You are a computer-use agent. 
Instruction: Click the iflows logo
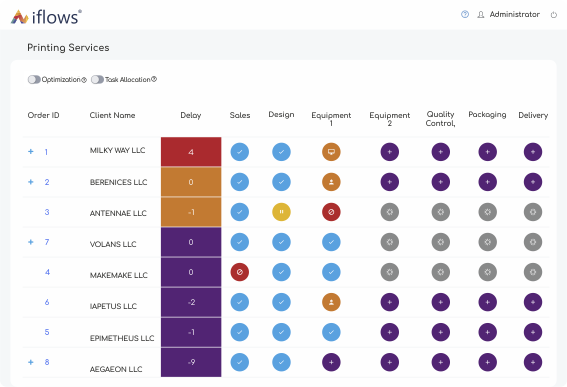click(46, 17)
